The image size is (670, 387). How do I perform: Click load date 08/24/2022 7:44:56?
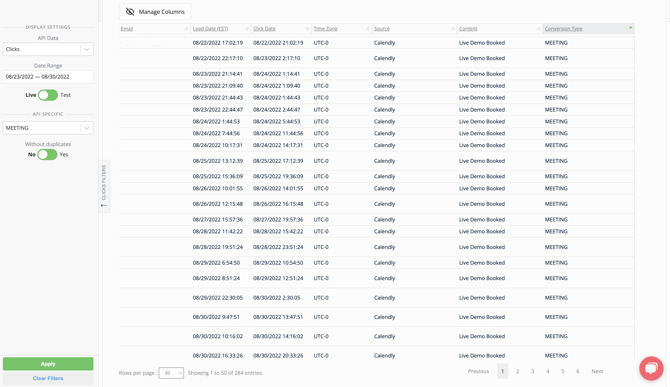click(216, 133)
